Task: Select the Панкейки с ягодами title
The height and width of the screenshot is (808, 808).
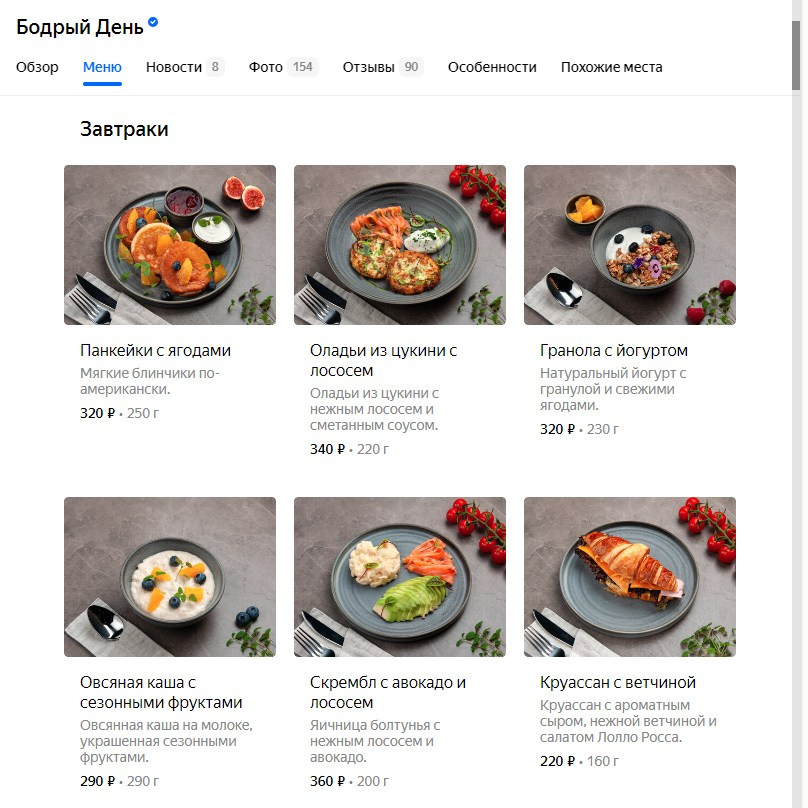Action: click(155, 350)
